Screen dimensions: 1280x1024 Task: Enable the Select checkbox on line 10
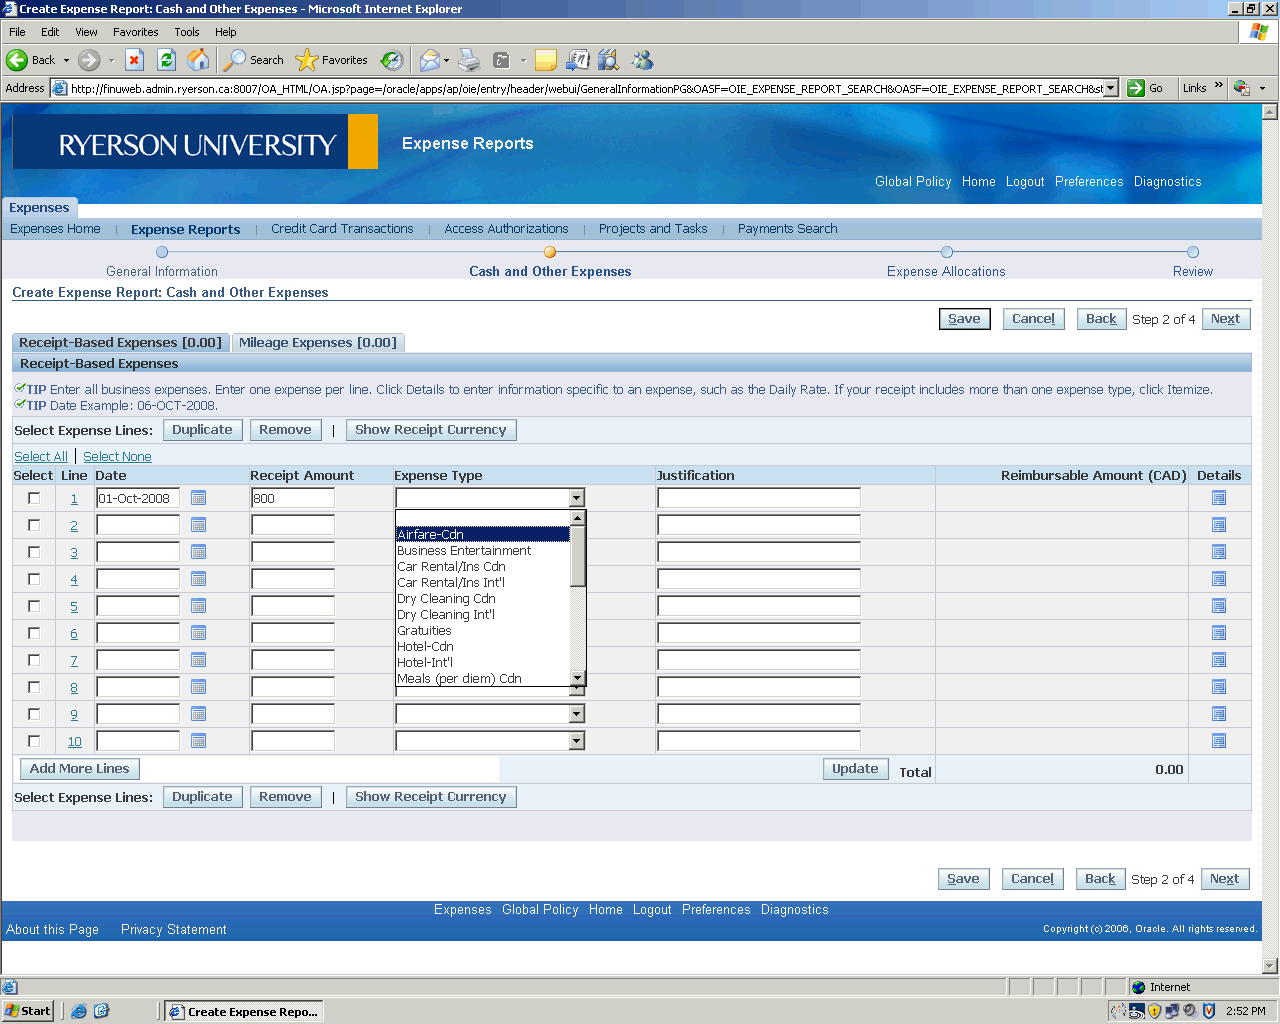coord(34,741)
